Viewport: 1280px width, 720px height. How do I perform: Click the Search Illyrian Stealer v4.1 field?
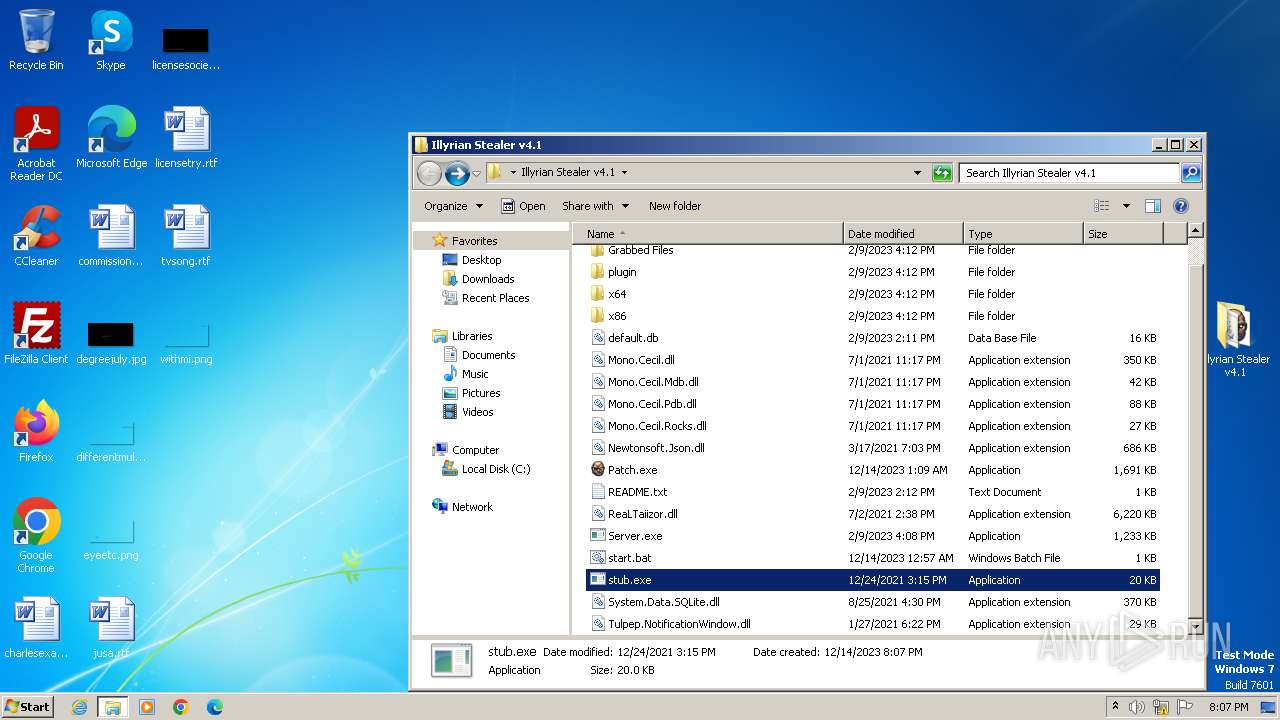pos(1069,173)
